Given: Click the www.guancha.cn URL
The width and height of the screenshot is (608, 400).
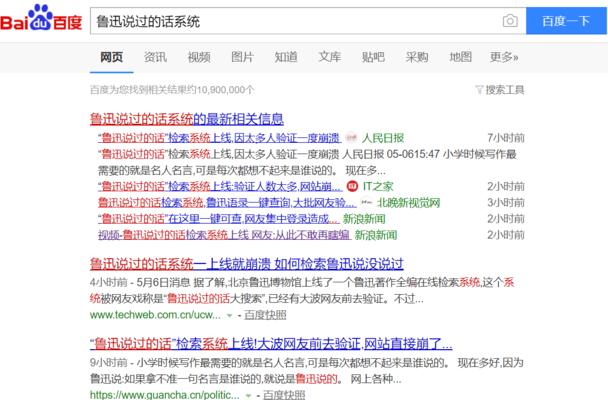Looking at the screenshot, I should pyautogui.click(x=164, y=395).
